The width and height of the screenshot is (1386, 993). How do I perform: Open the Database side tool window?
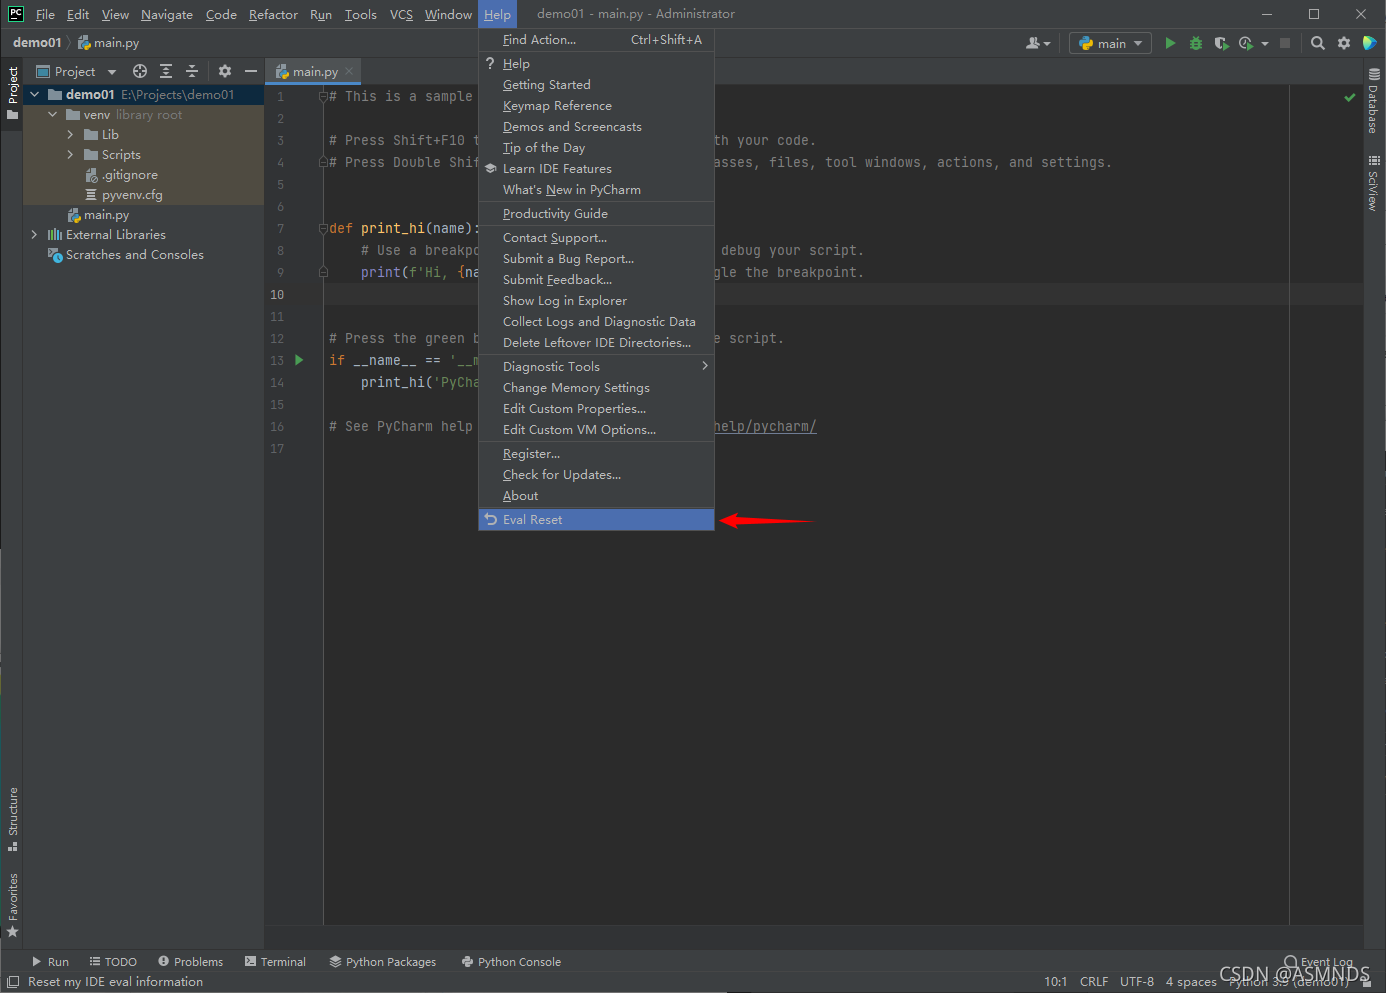[x=1374, y=101]
